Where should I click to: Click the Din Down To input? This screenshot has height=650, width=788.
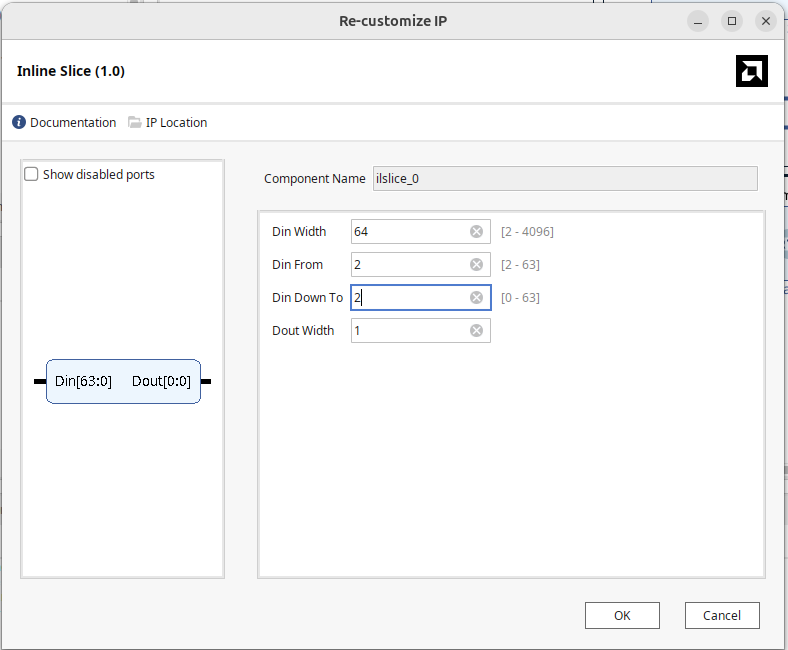[x=410, y=298]
